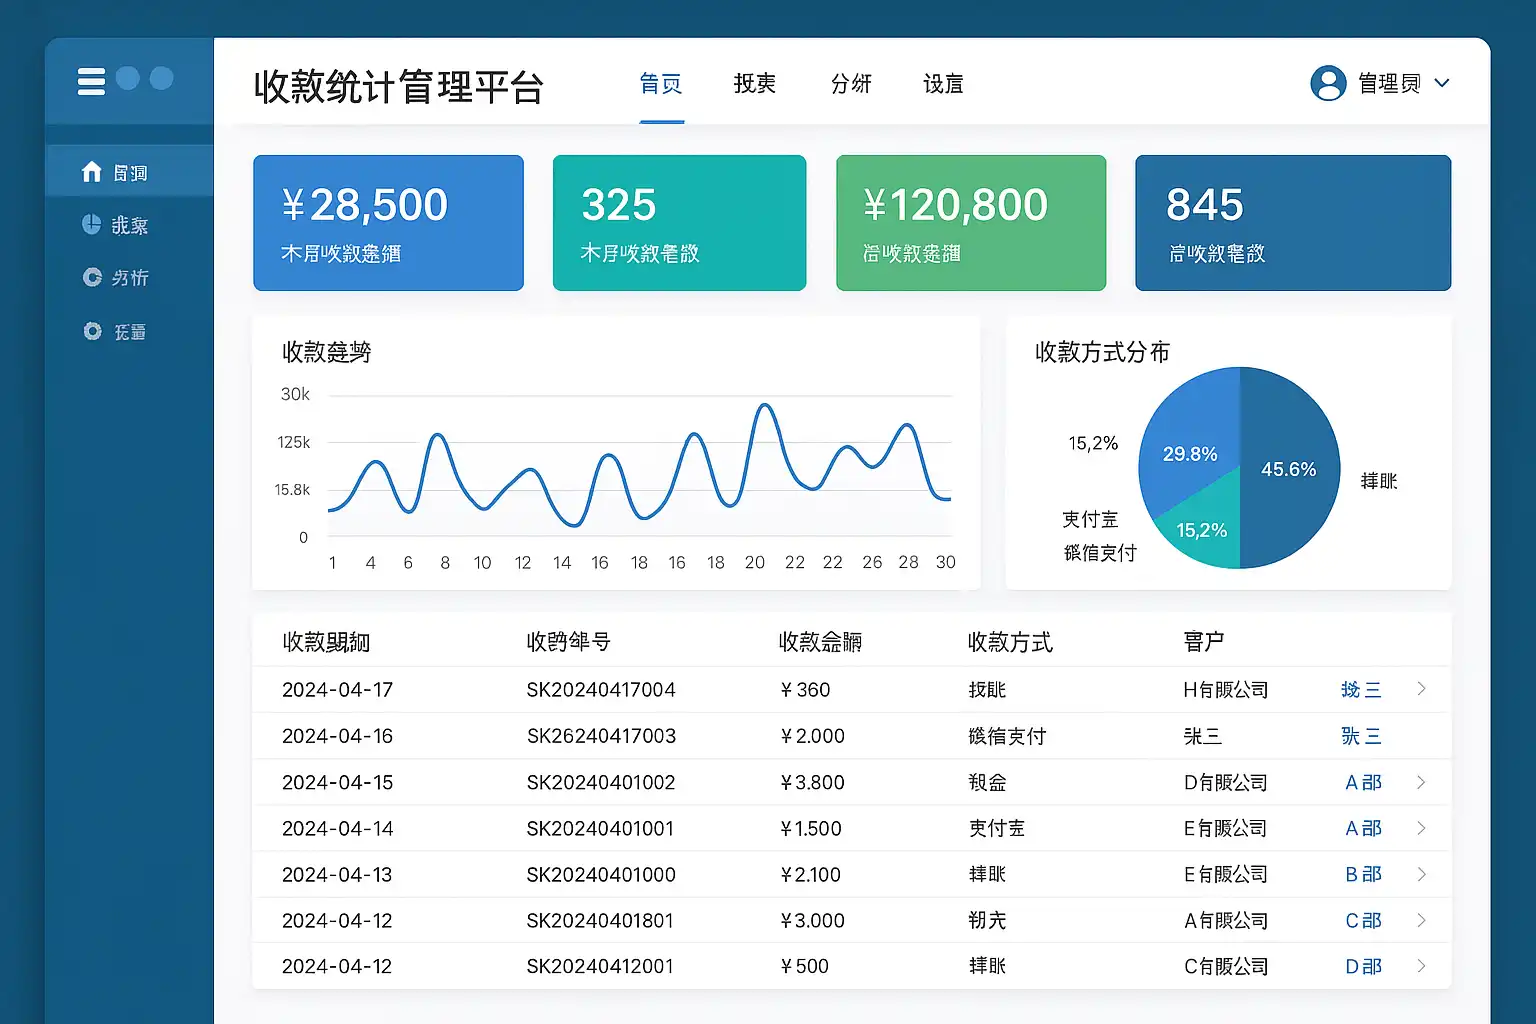Click the pie chart icon in sidebar
The image size is (1536, 1024).
pyautogui.click(x=92, y=225)
